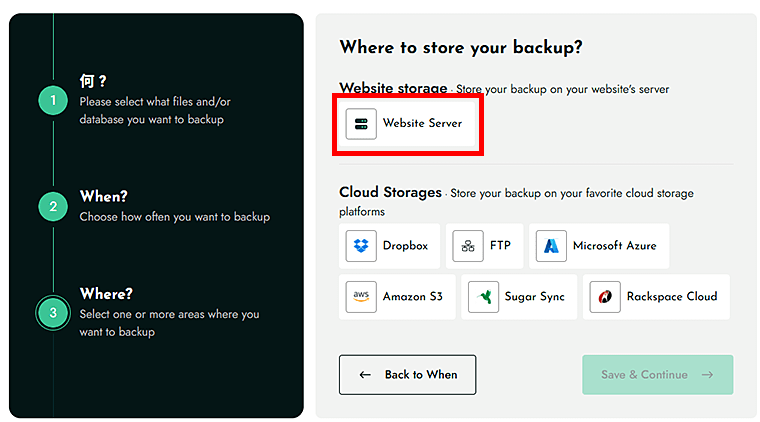
Task: Click the FTP network icon
Action: coord(467,246)
